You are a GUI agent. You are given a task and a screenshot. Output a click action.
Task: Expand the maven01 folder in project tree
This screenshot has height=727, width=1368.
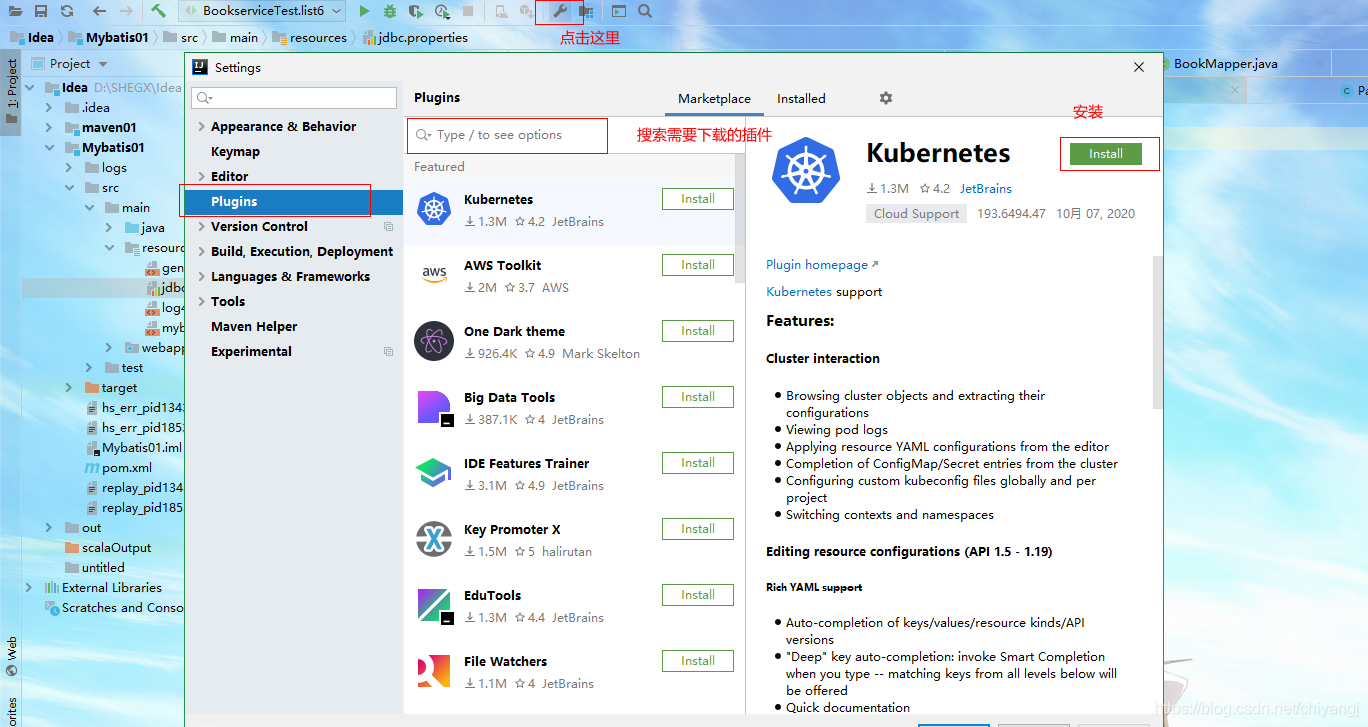pos(49,127)
